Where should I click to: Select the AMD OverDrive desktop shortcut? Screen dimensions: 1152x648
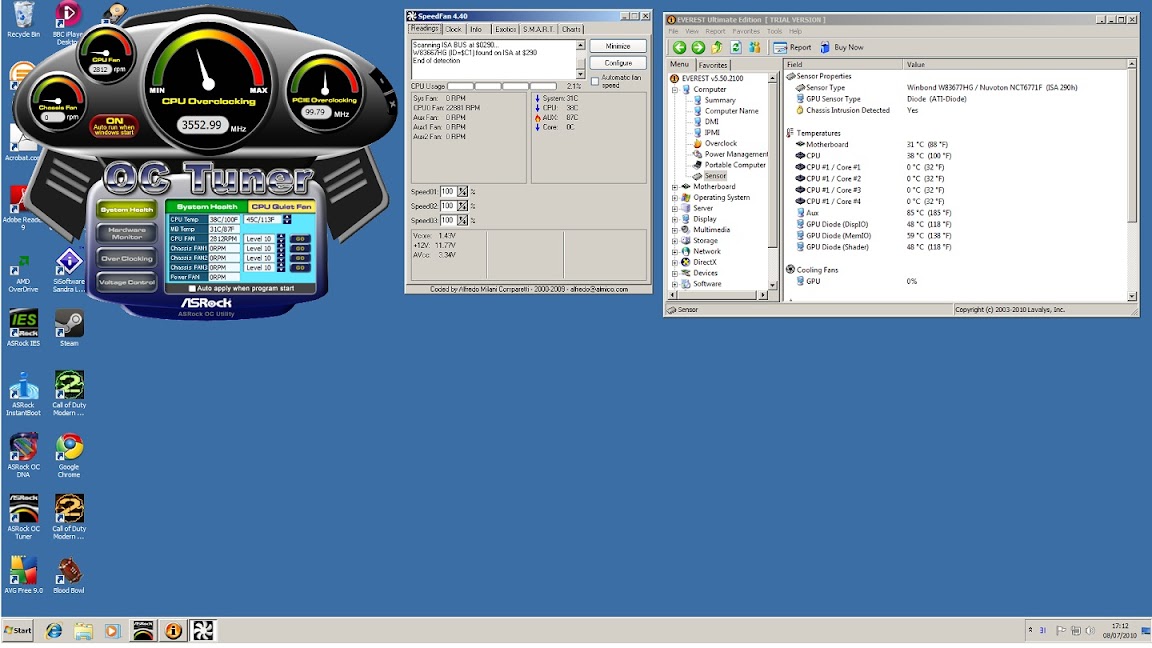pos(24,273)
